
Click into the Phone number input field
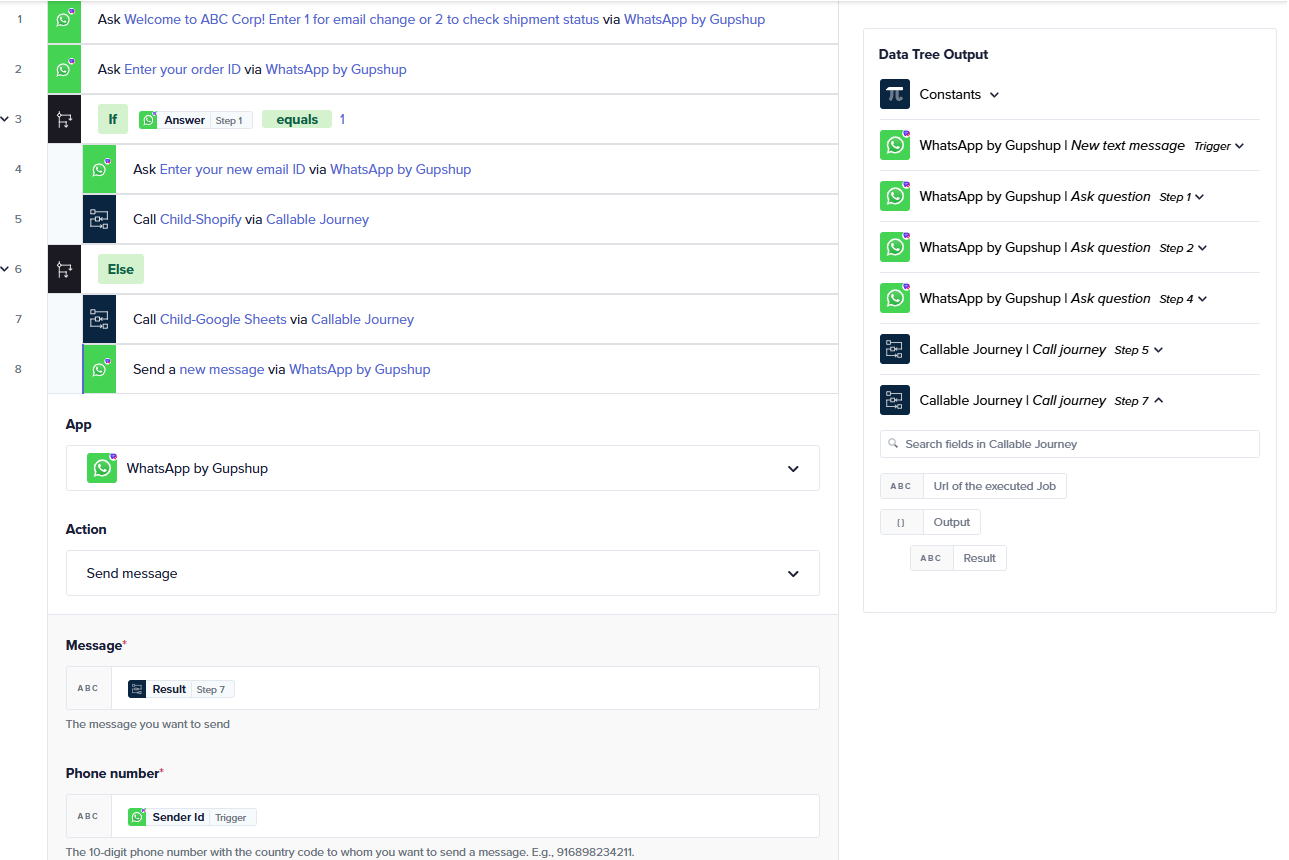(x=465, y=816)
